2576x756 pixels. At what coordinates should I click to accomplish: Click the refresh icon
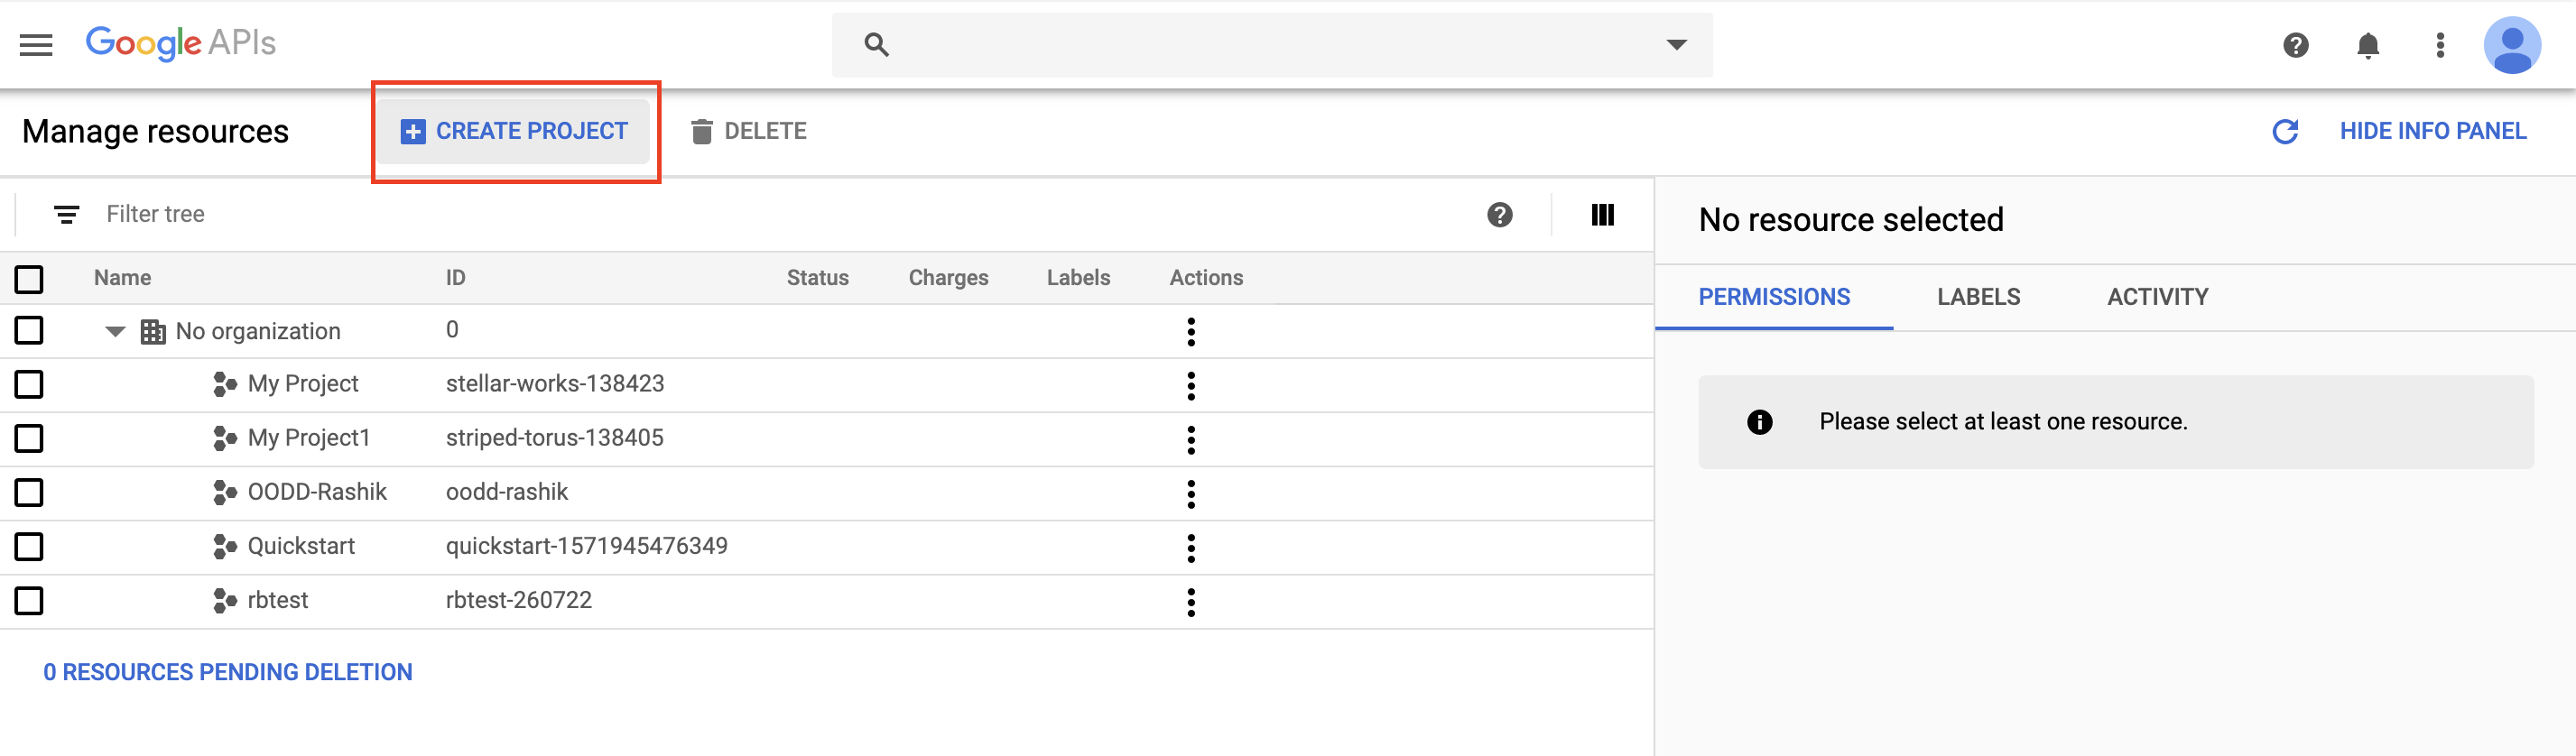2285,131
